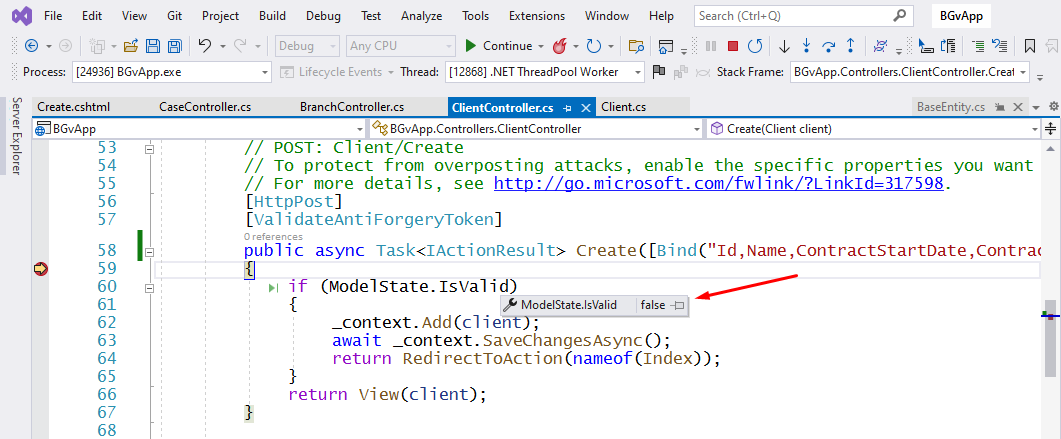The height and width of the screenshot is (439, 1061).
Task: Click the Hot Reload flame icon
Action: [560, 46]
